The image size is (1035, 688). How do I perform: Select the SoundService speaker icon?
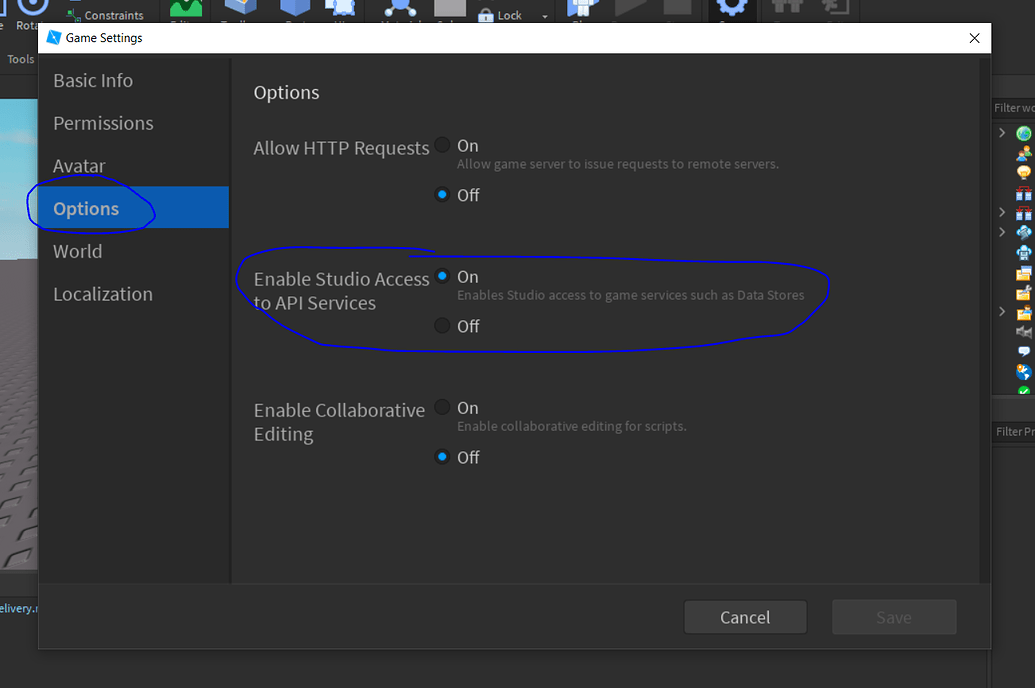click(1024, 332)
